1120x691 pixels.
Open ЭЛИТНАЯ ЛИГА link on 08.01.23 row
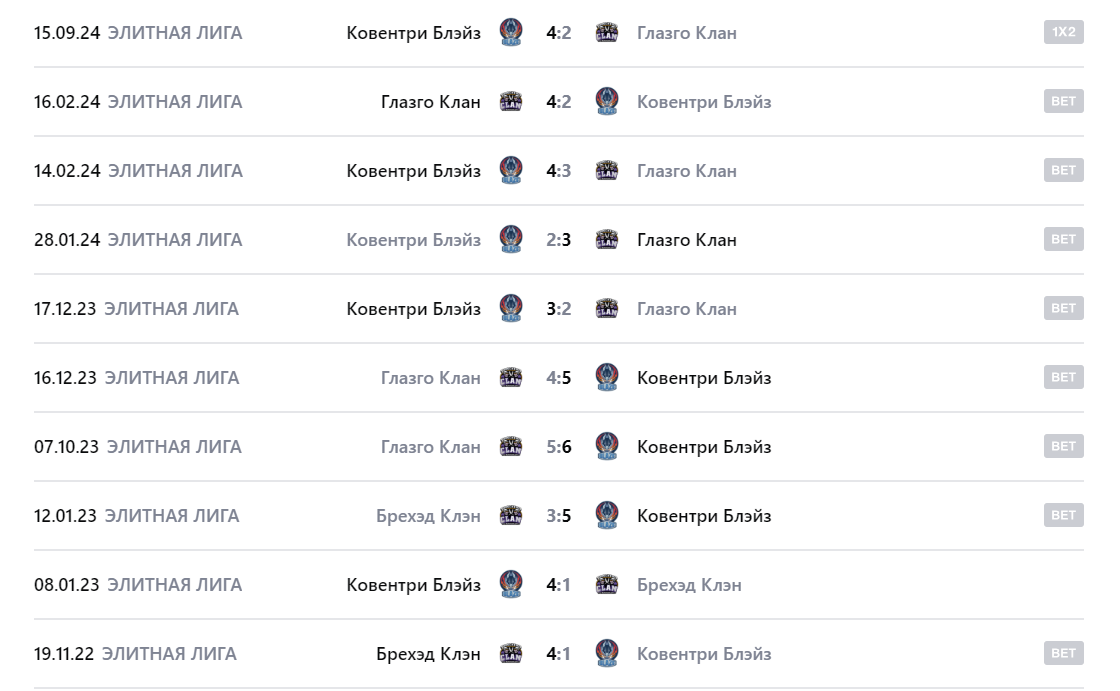pos(175,584)
